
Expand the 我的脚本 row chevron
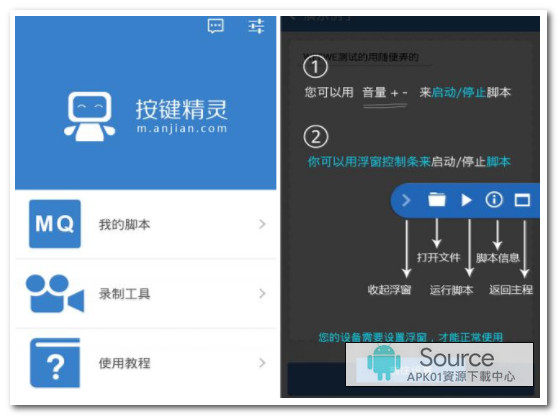click(x=262, y=224)
